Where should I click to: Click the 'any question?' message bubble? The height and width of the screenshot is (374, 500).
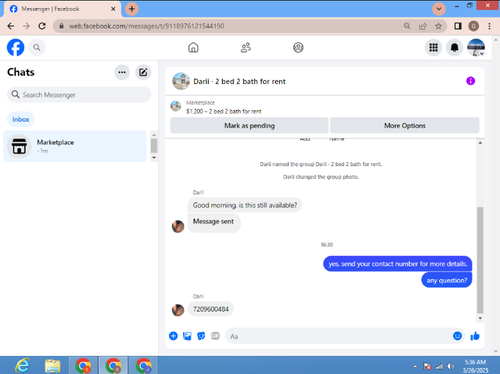[x=447, y=280]
